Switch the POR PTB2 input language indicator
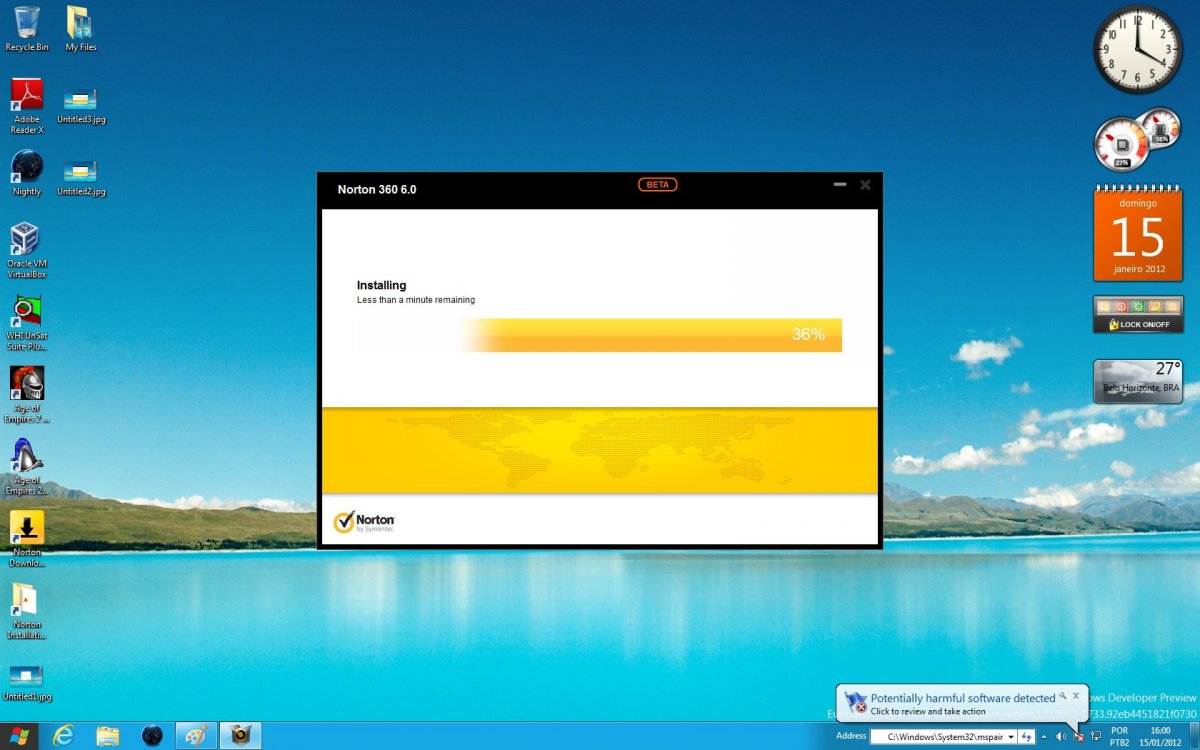Viewport: 1200px width, 750px height. (x=1119, y=736)
